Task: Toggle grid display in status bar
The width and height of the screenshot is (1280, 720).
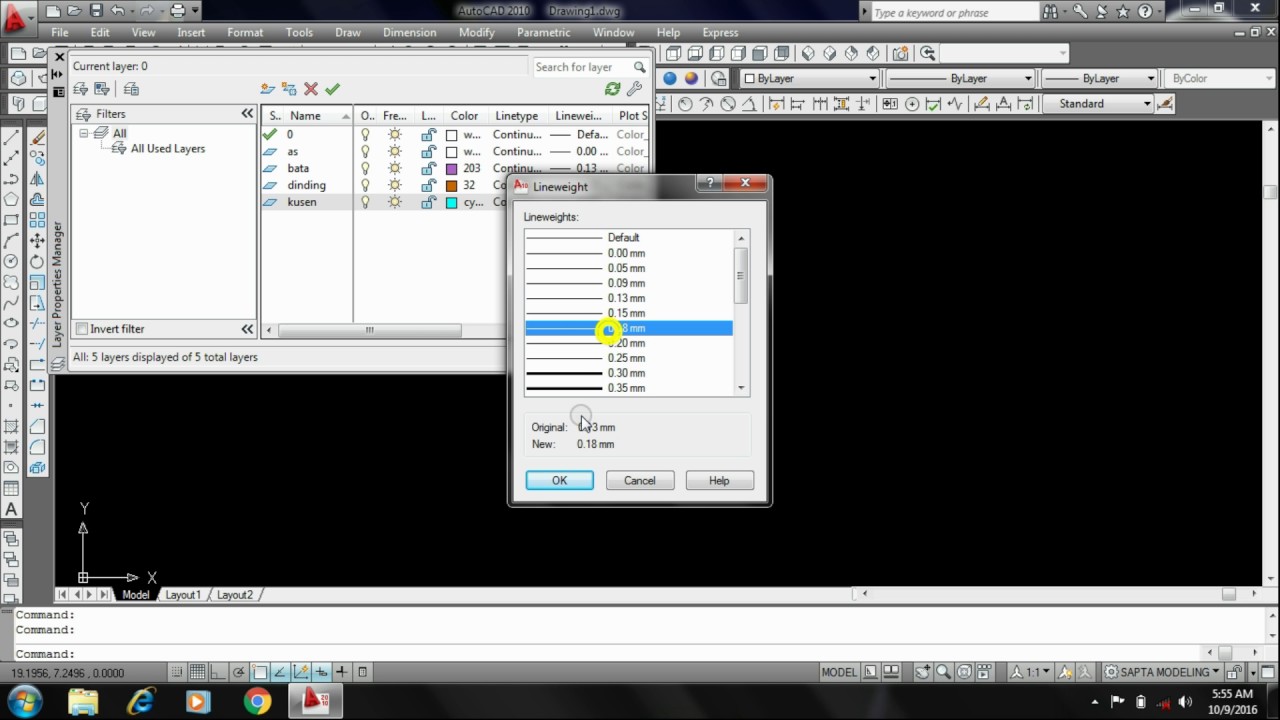Action: tap(198, 672)
